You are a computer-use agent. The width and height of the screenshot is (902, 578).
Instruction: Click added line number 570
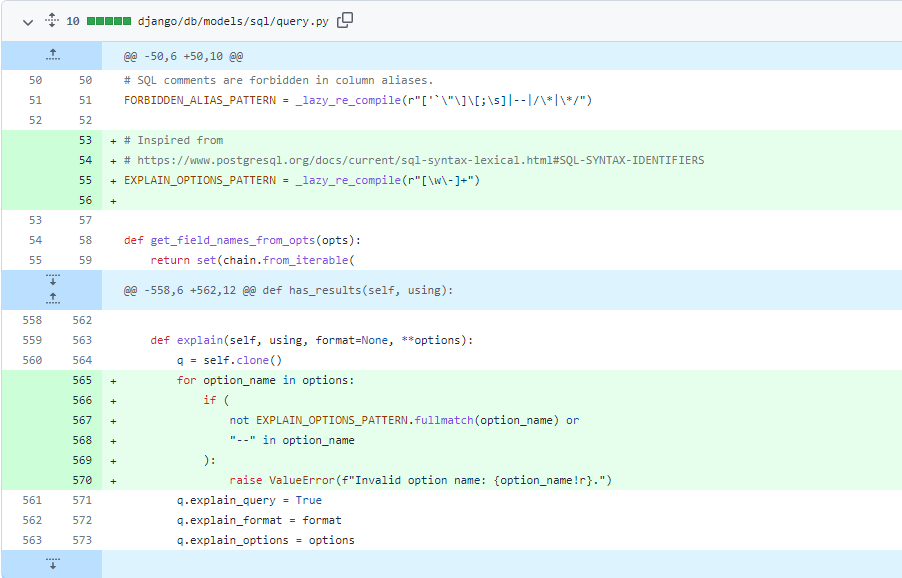(82, 480)
